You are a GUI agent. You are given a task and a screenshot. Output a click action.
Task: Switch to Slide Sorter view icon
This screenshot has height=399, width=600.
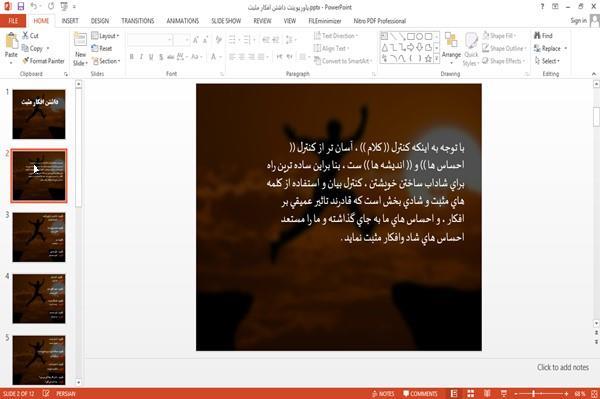point(470,394)
